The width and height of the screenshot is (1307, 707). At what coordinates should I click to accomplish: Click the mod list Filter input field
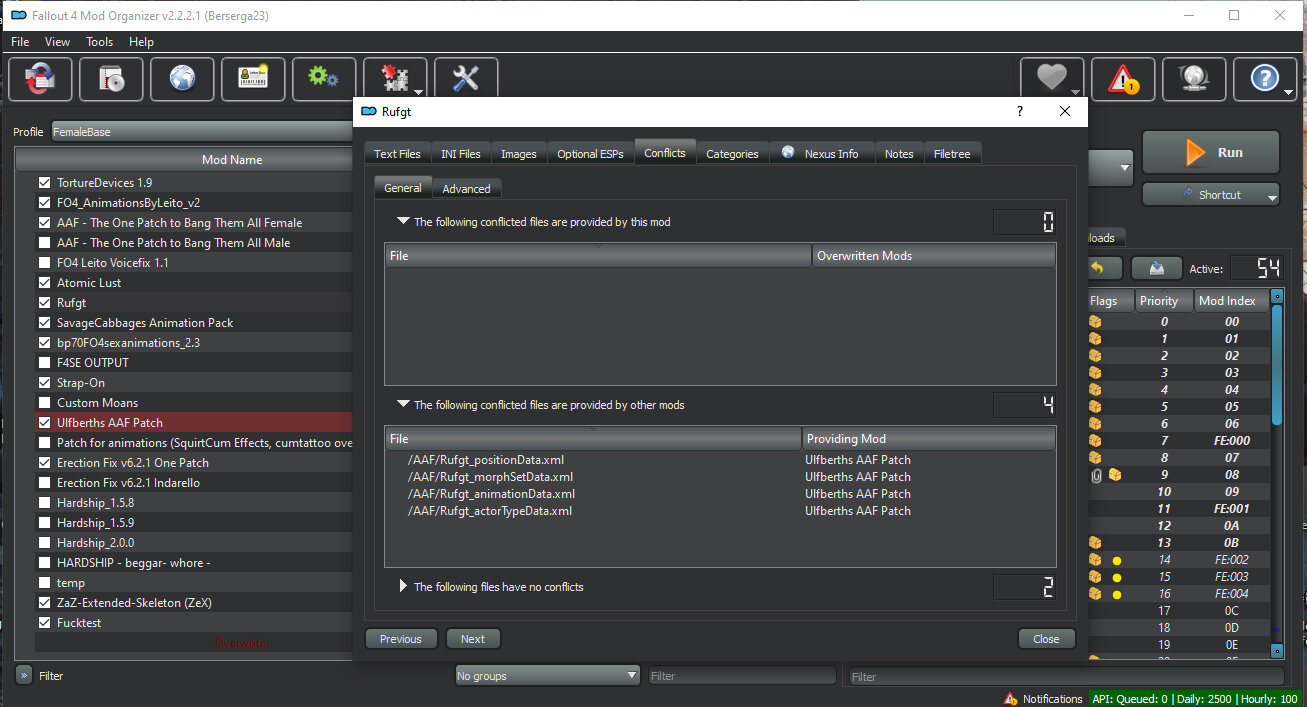742,676
